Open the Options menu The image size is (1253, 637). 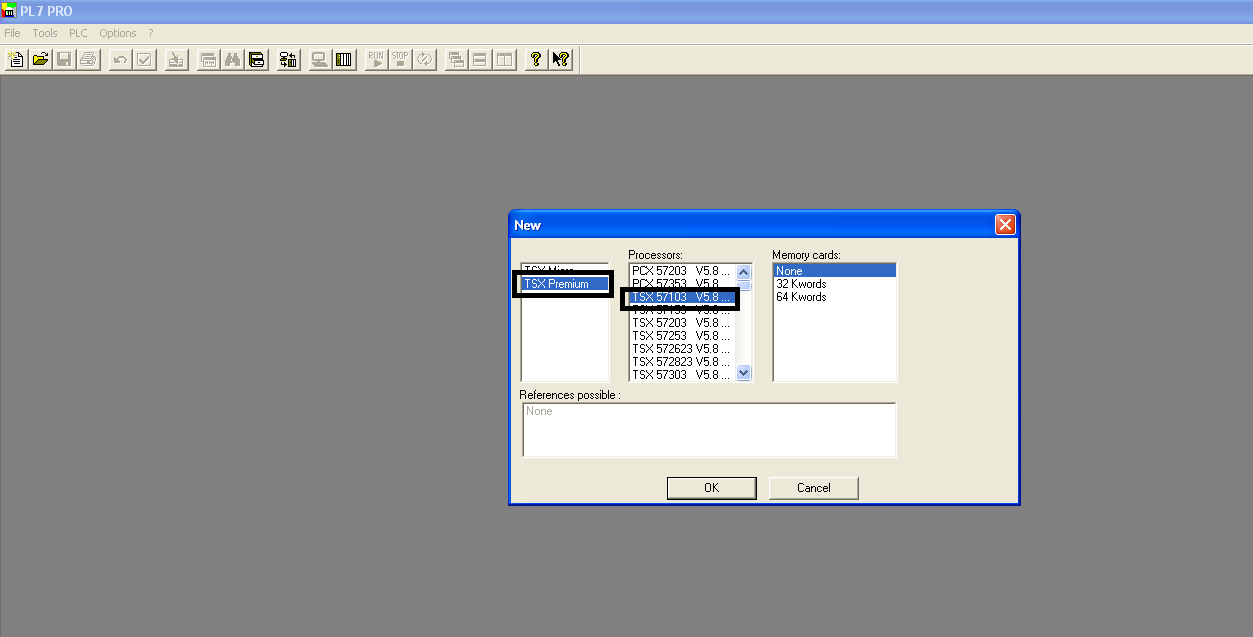click(x=118, y=33)
